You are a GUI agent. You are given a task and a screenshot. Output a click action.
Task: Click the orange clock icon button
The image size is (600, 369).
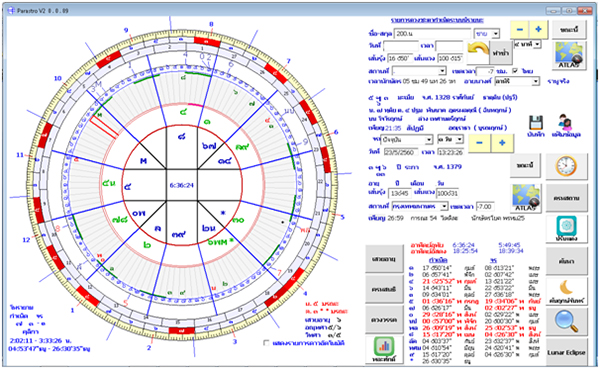[566, 167]
